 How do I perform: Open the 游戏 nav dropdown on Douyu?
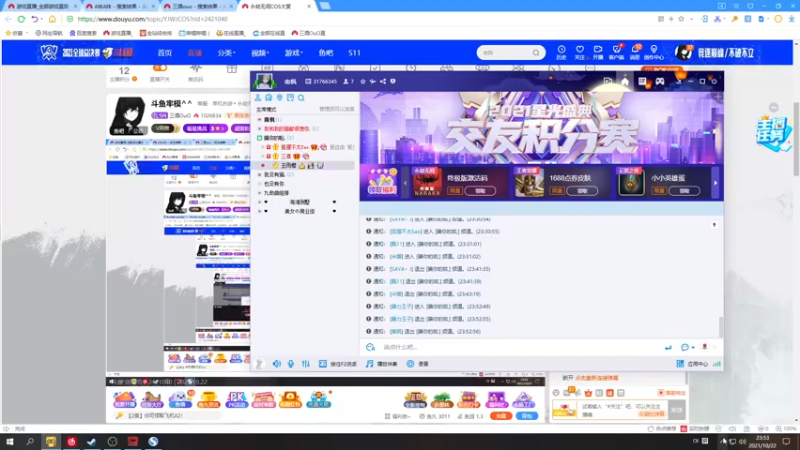pyautogui.click(x=293, y=53)
